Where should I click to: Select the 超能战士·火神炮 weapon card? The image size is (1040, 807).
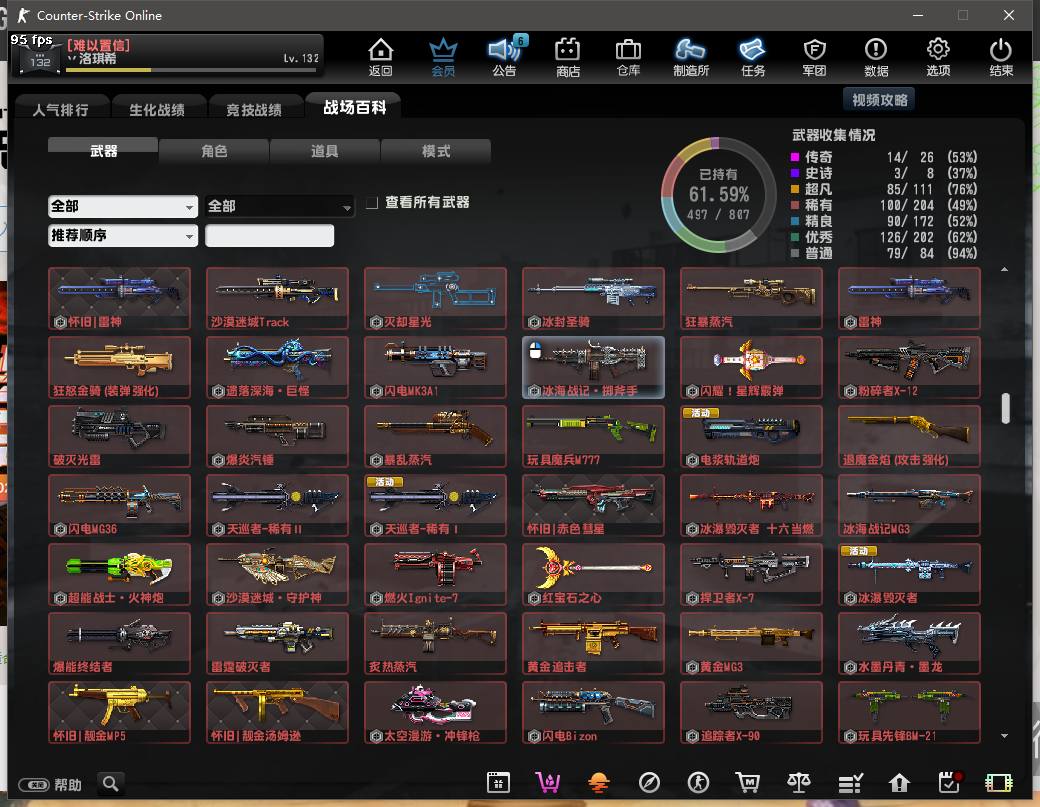(119, 574)
